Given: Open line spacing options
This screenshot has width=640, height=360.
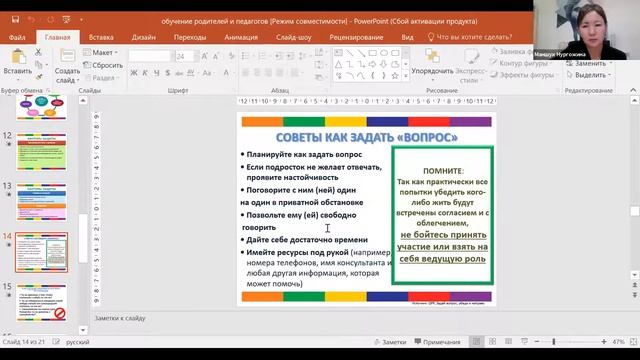Looking at the screenshot, I should click(x=302, y=56).
